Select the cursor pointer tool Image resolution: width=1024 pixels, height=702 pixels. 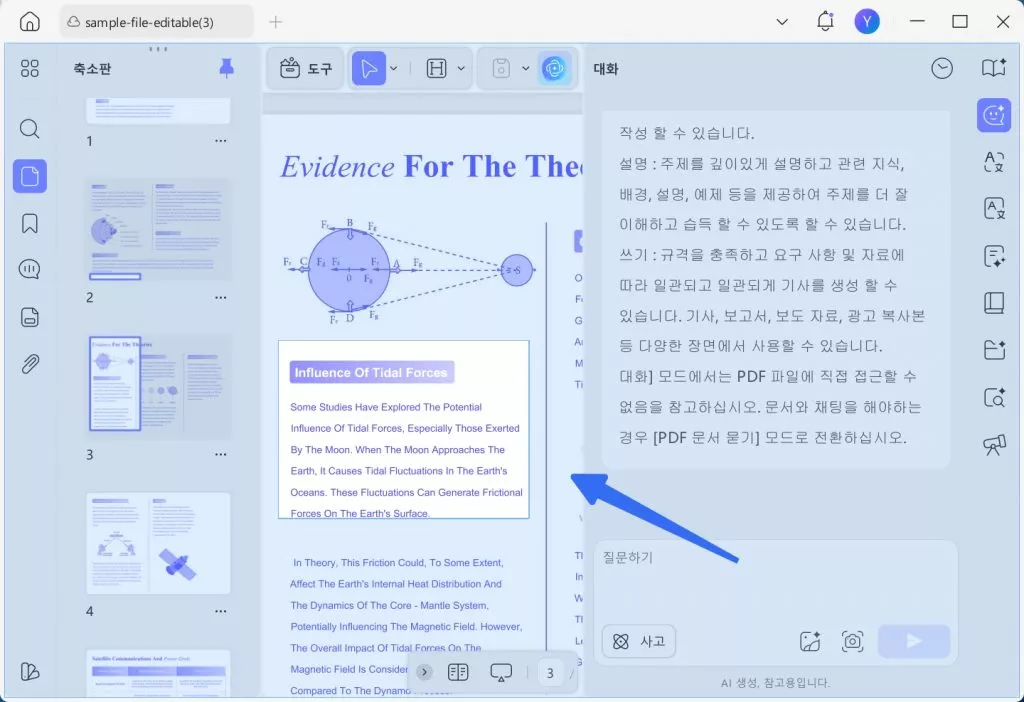tap(368, 69)
